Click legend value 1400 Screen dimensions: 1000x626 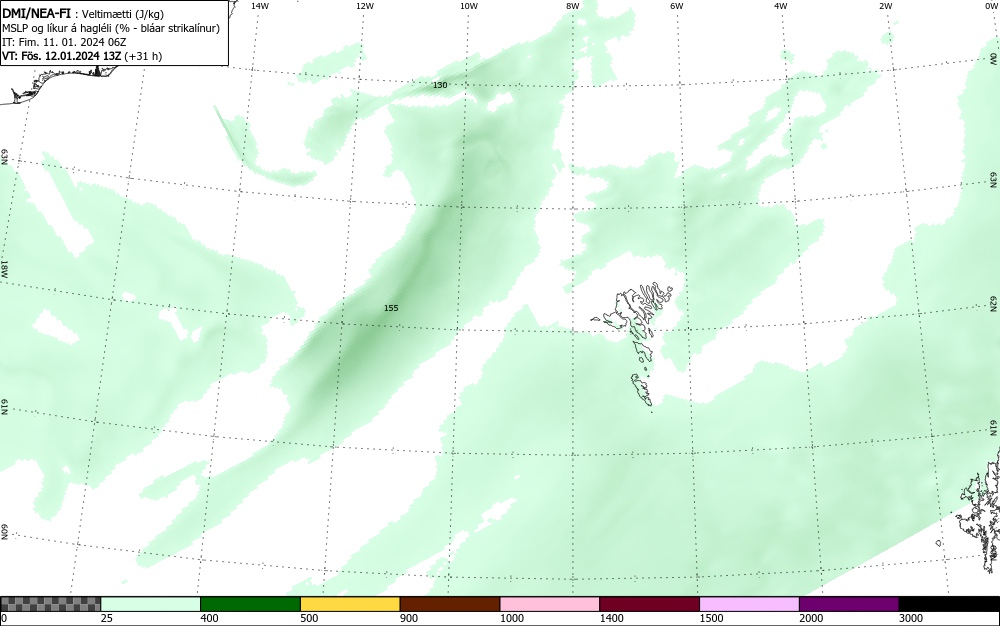[611, 618]
